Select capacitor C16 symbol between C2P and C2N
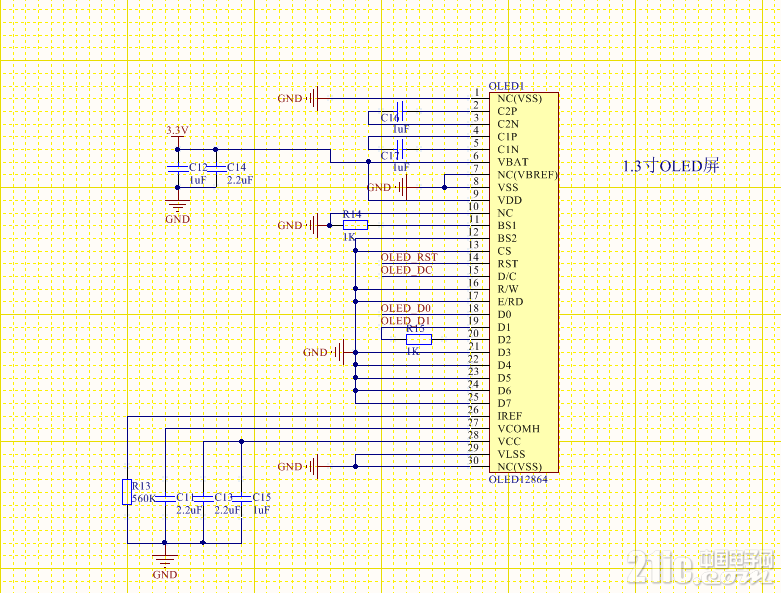The height and width of the screenshot is (593, 781). coord(400,112)
